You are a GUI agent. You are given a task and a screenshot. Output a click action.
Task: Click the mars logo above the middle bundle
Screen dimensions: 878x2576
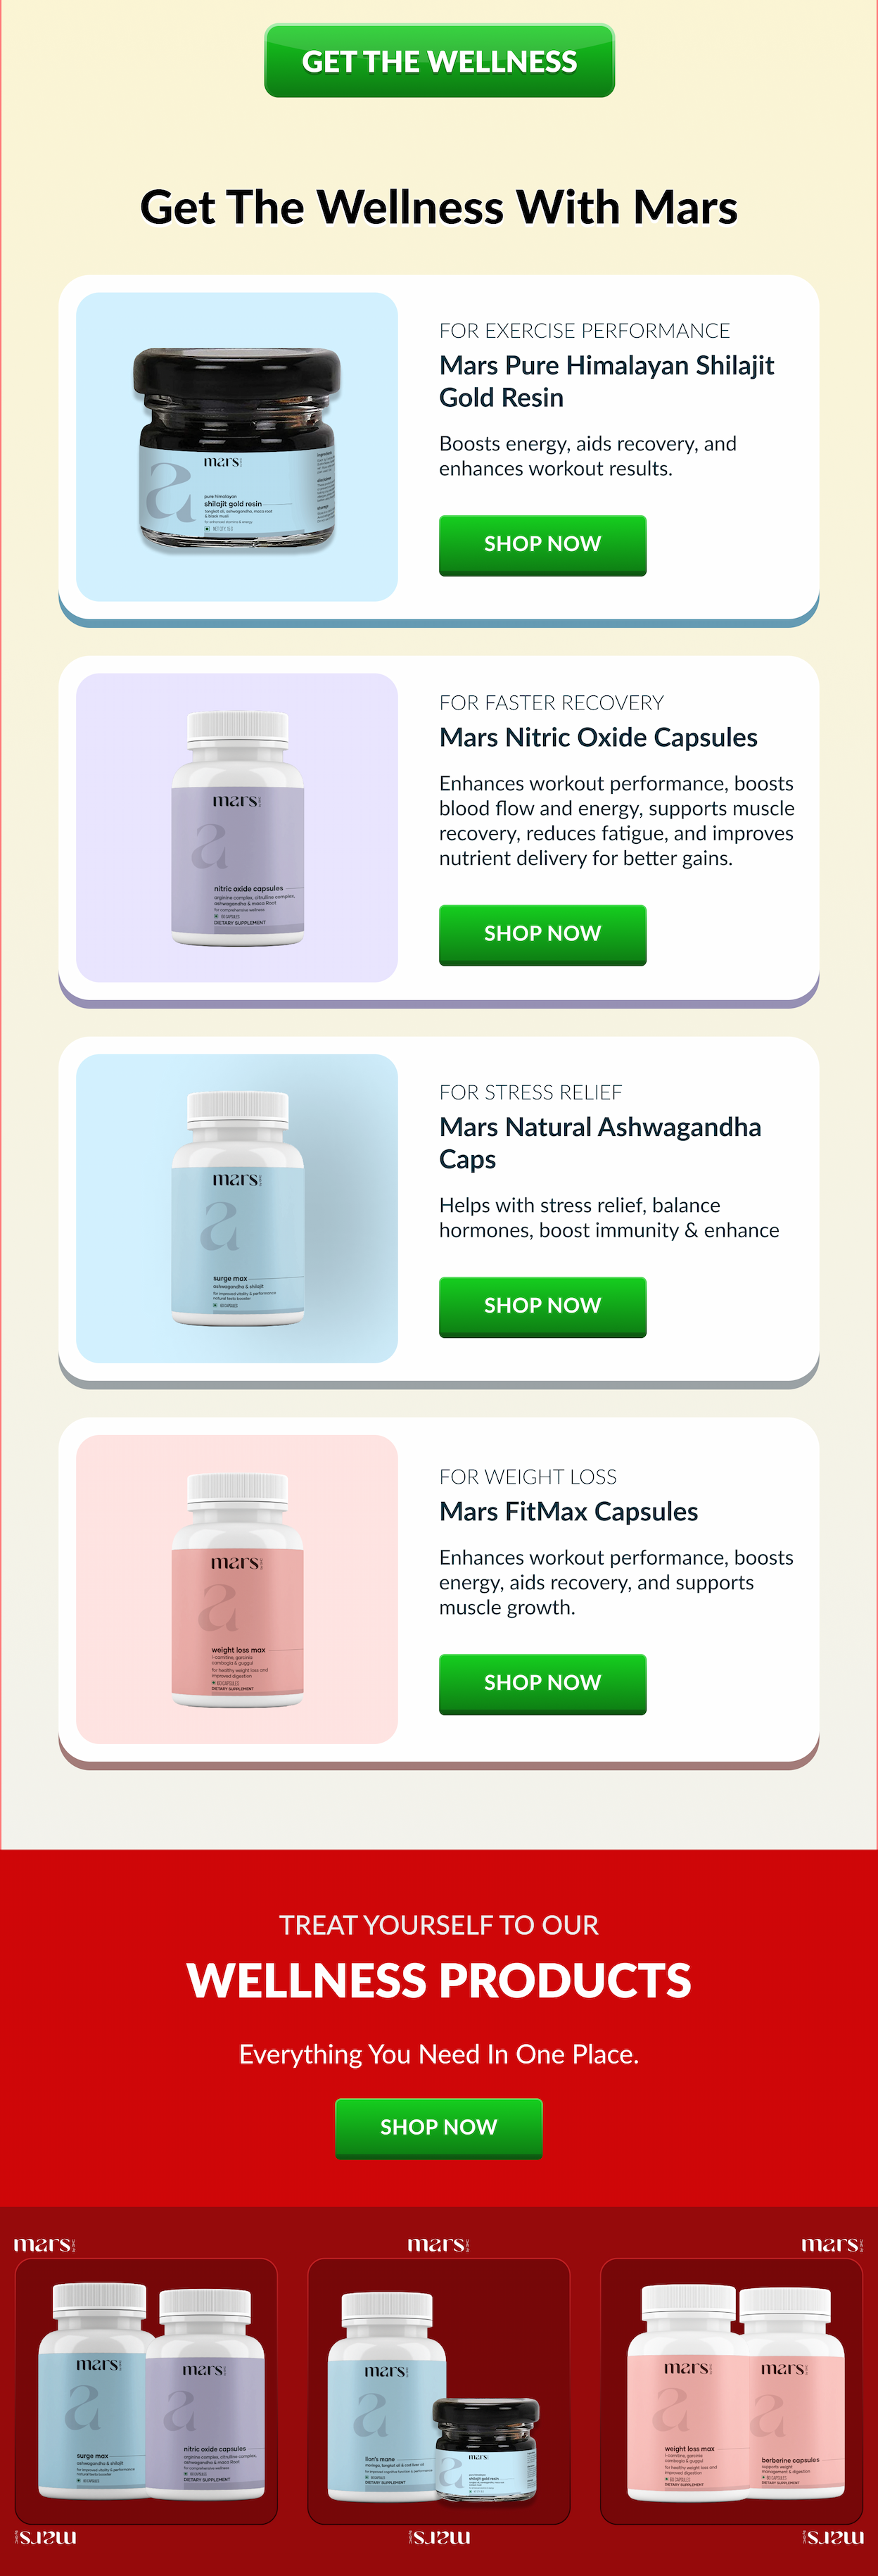[x=439, y=2244]
